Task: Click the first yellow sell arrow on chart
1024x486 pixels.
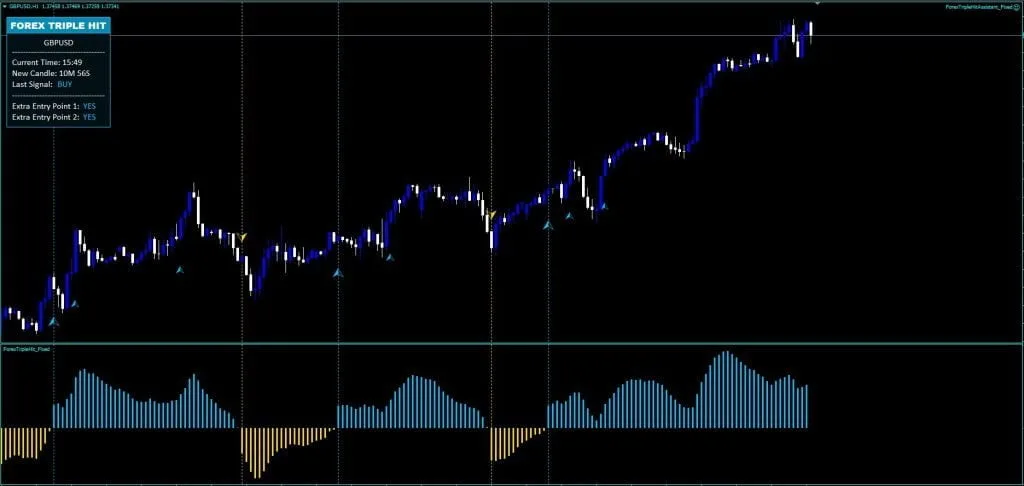Action: (243, 237)
